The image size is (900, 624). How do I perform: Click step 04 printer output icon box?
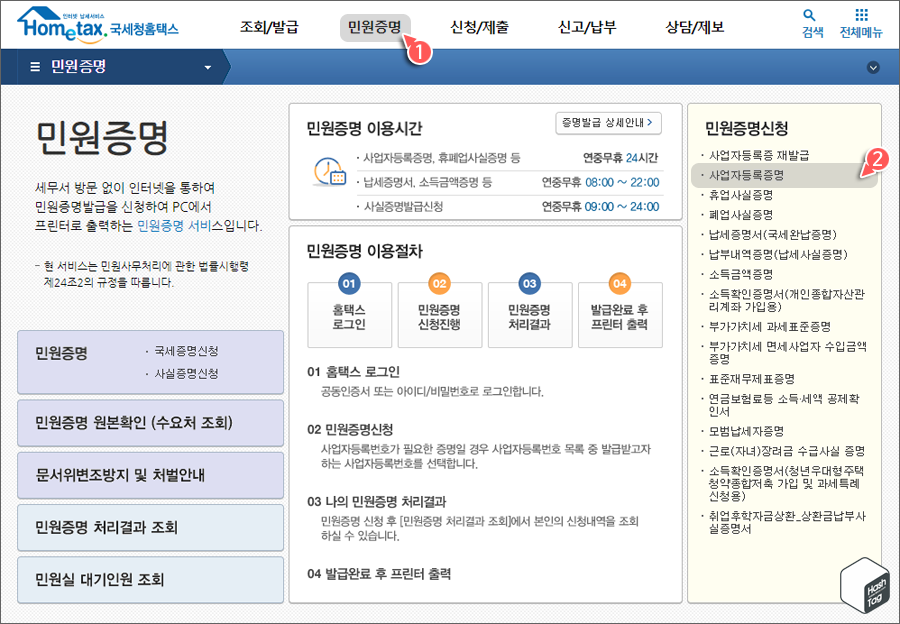[x=619, y=314]
